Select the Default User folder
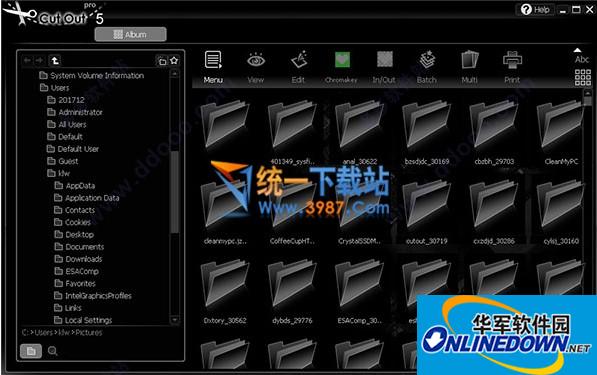The image size is (597, 375). pos(73,148)
